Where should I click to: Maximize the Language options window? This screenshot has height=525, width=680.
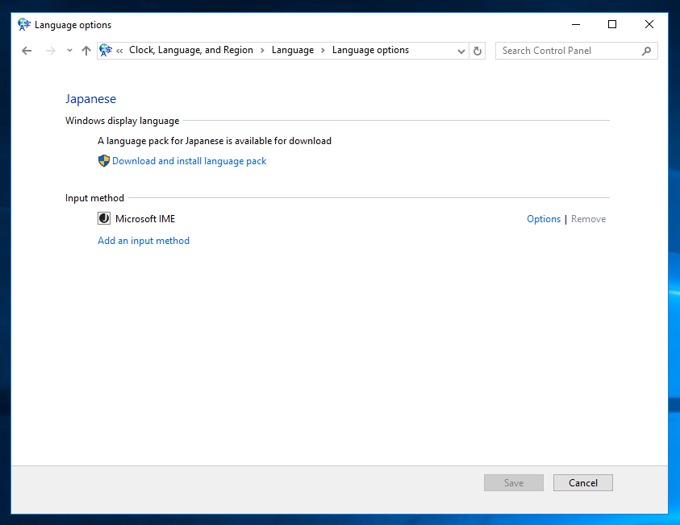click(612, 24)
